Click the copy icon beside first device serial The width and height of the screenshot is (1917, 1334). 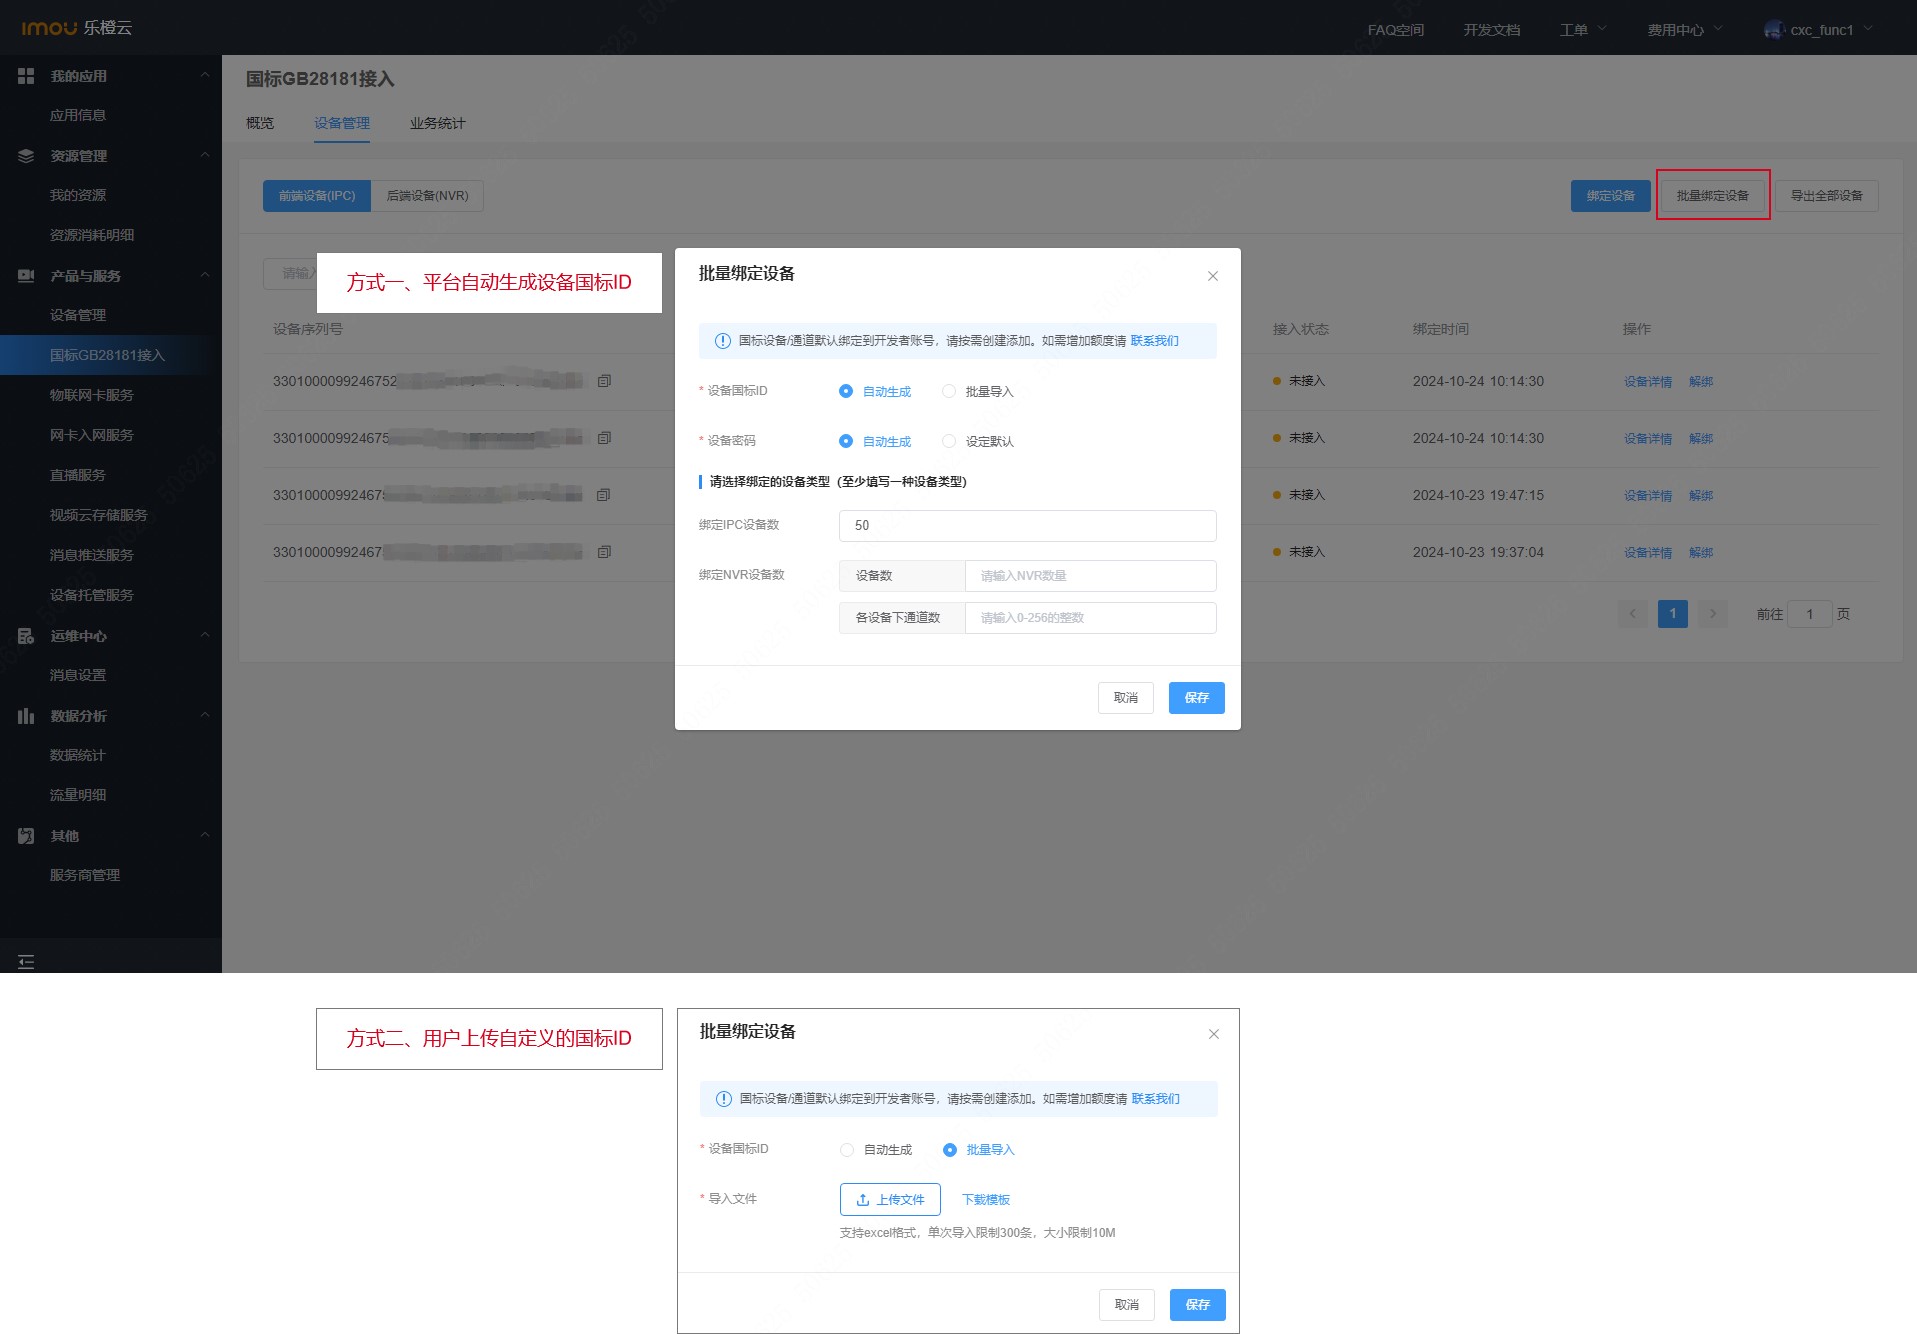(604, 381)
